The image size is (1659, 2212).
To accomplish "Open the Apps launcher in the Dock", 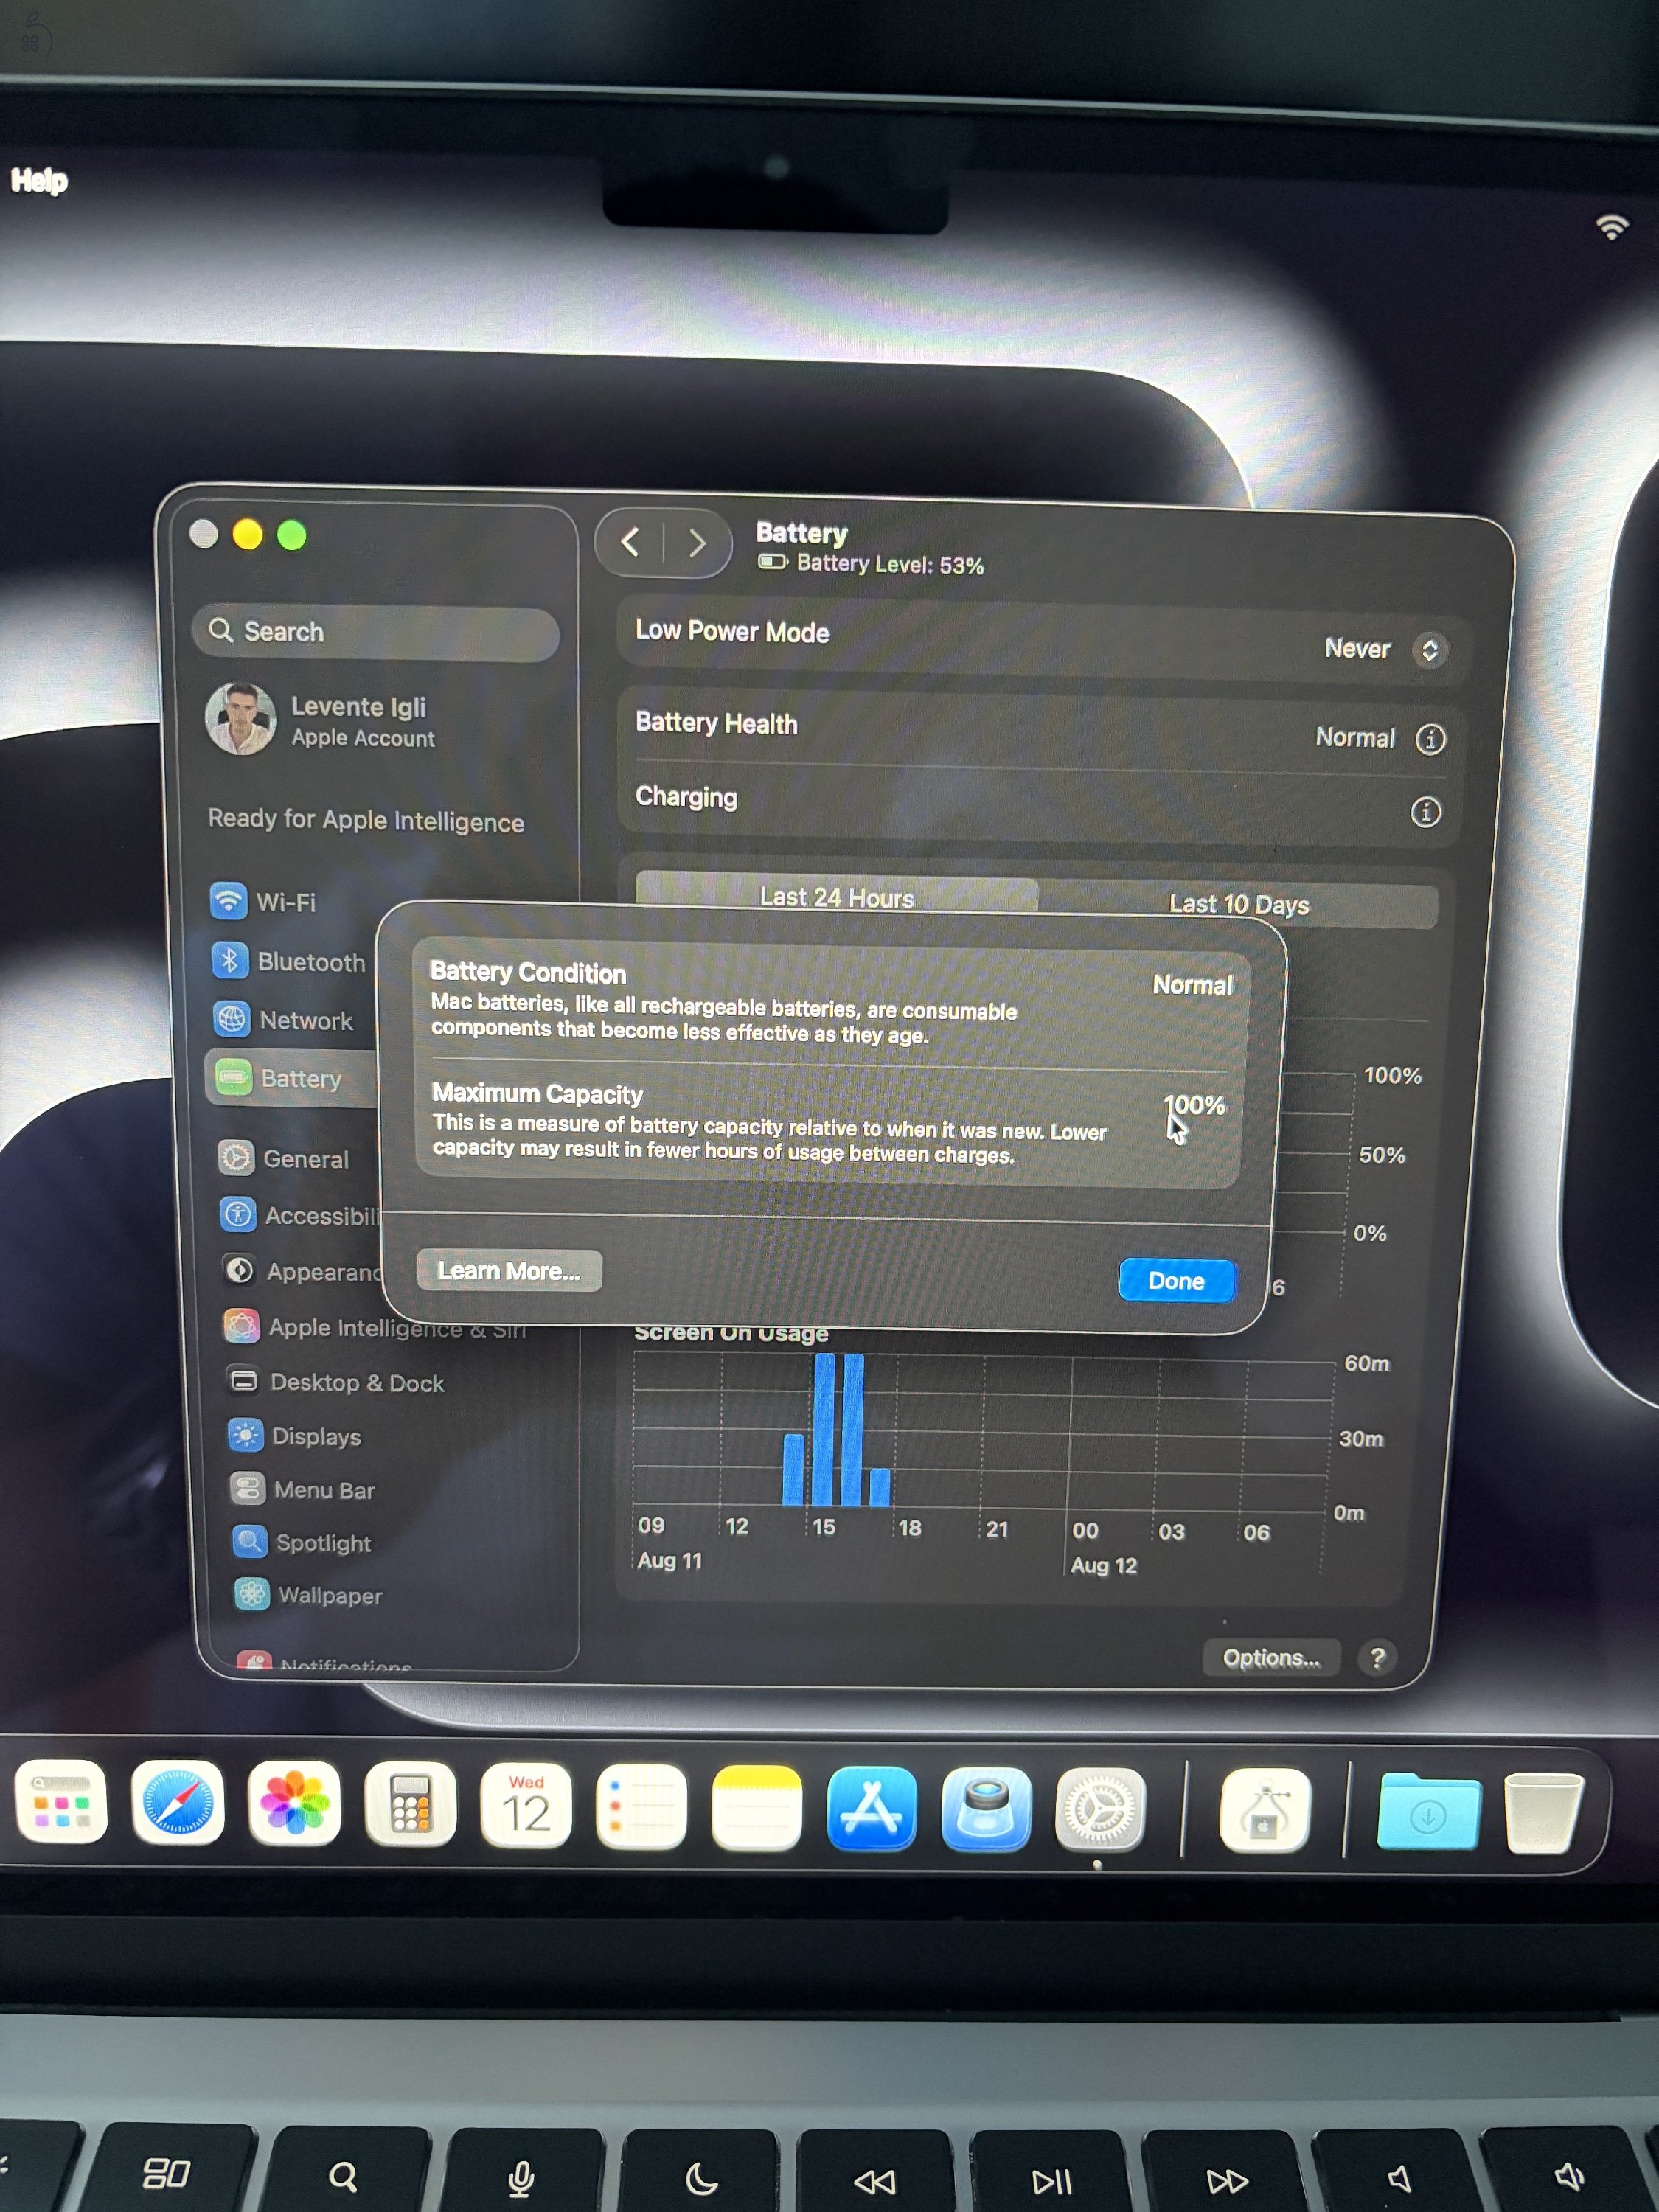I will click(x=61, y=1801).
